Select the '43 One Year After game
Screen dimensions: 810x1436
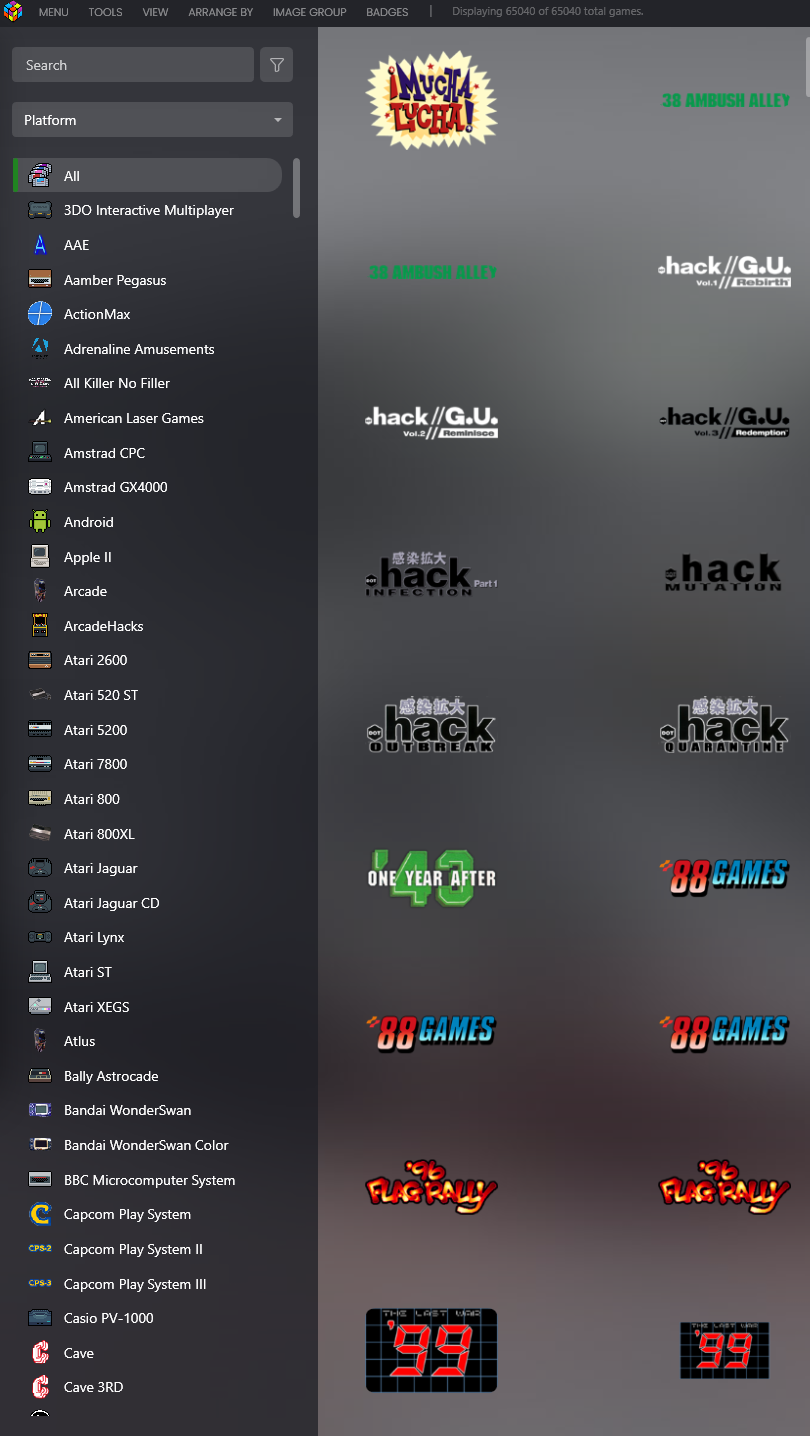coord(431,878)
